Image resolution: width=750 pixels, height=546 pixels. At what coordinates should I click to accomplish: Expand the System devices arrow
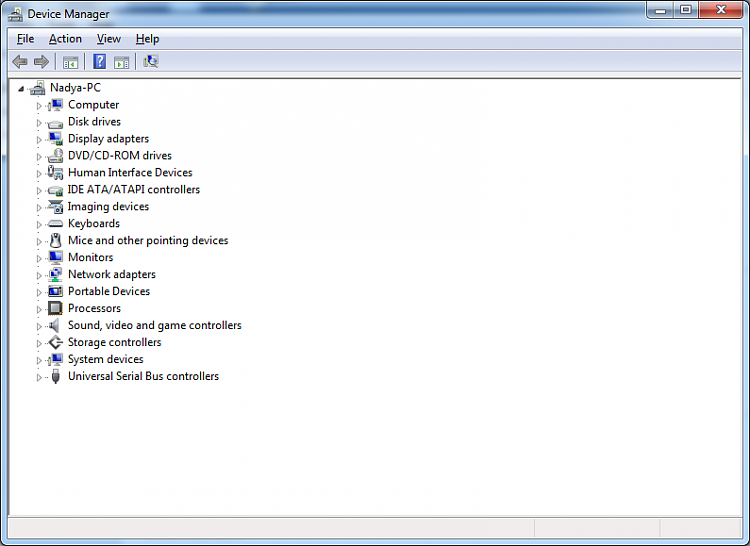(39, 360)
